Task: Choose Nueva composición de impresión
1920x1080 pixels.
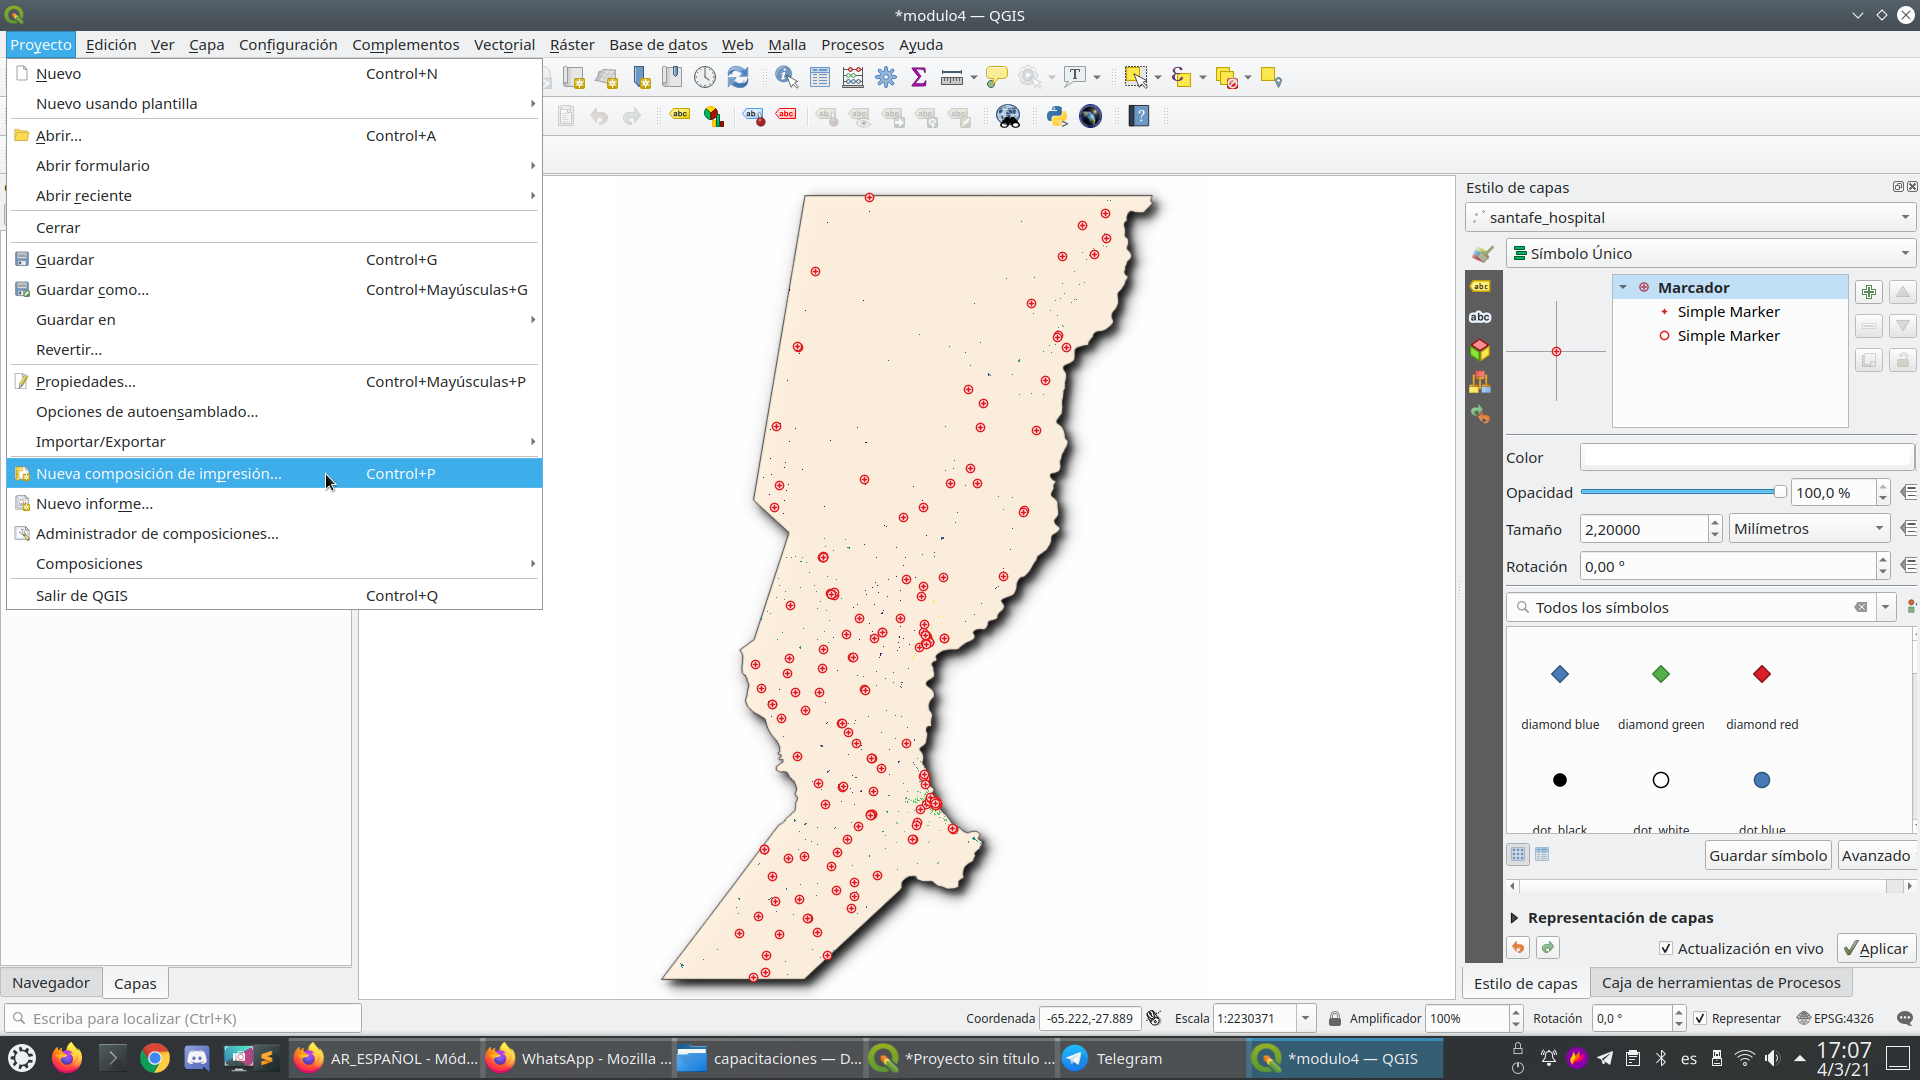Action: point(274,474)
